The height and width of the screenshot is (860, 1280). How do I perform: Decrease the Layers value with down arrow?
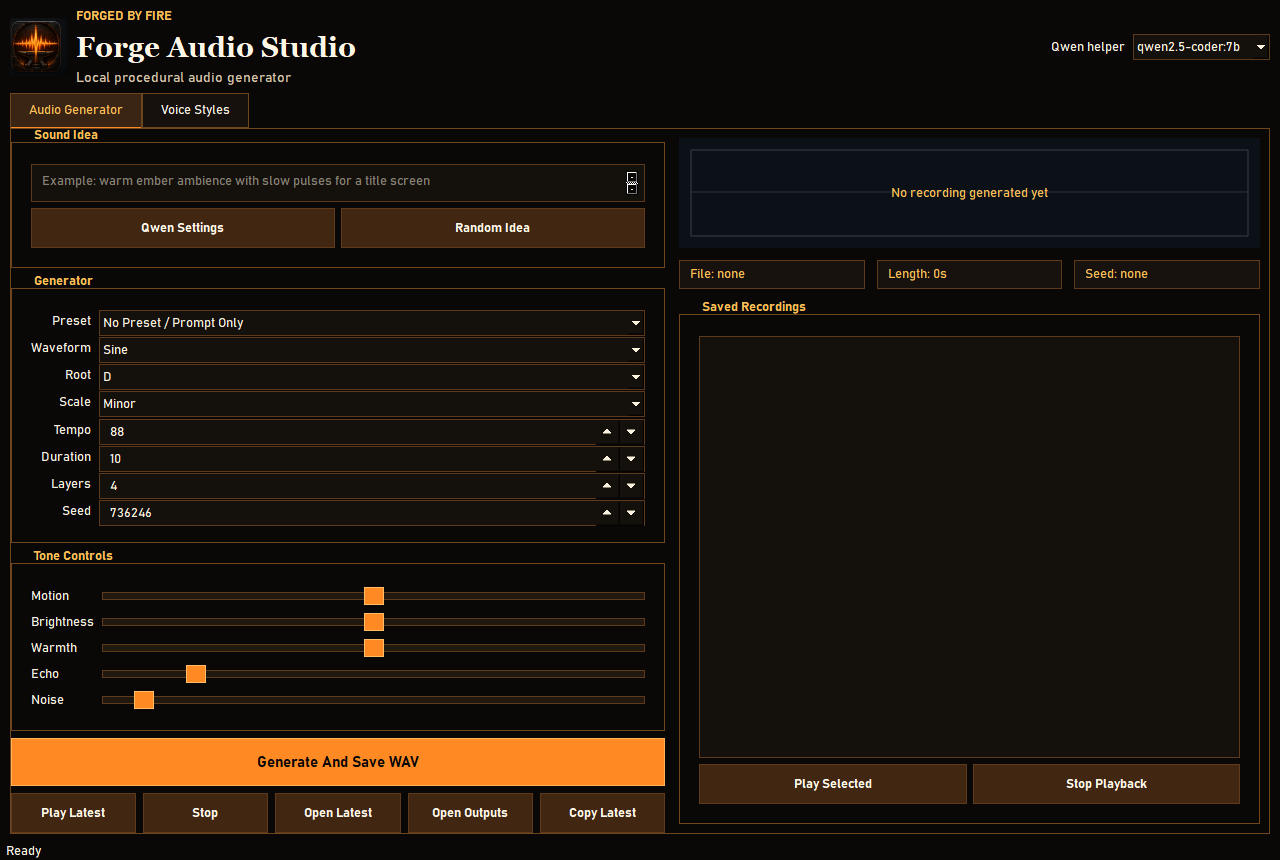pyautogui.click(x=631, y=486)
